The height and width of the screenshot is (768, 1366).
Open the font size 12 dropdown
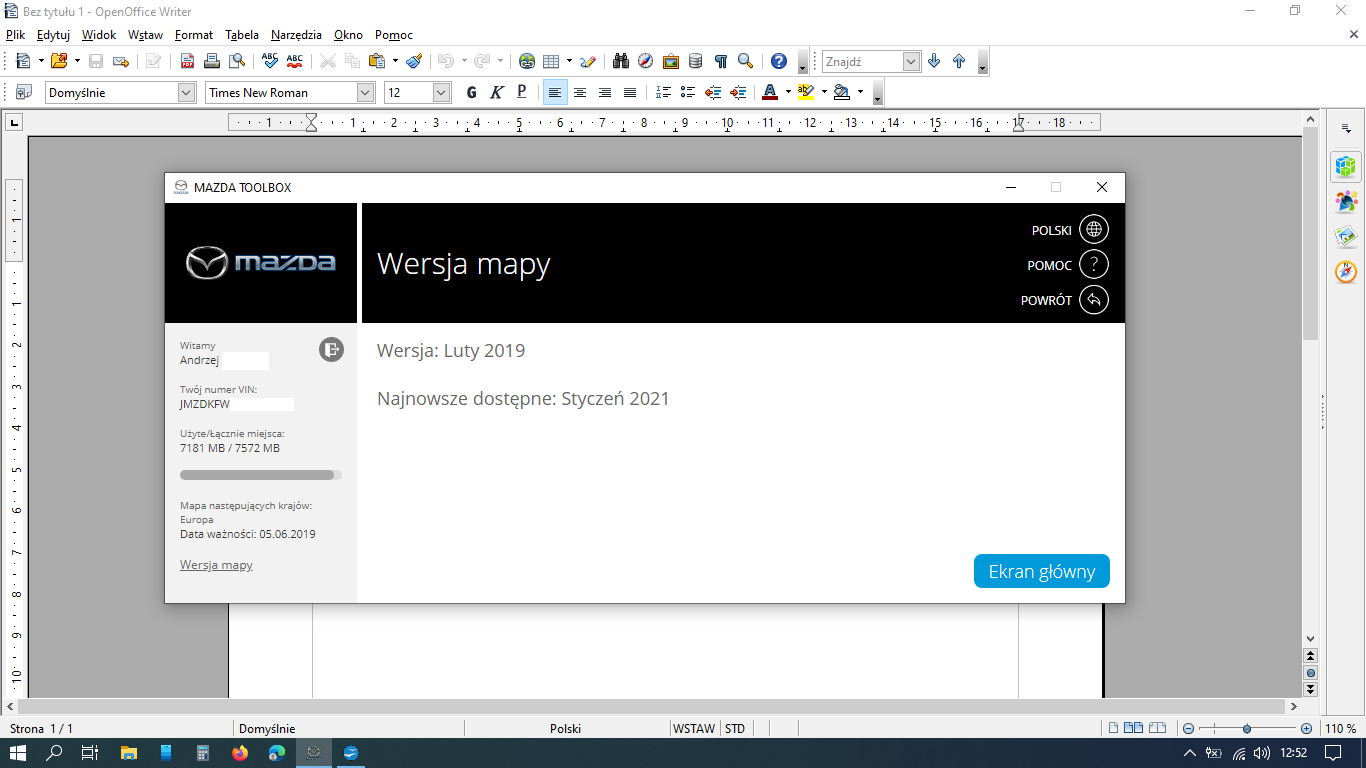pyautogui.click(x=441, y=93)
